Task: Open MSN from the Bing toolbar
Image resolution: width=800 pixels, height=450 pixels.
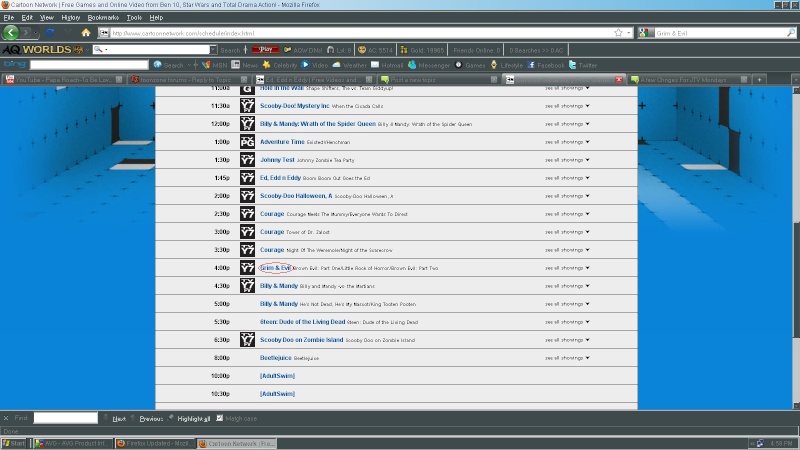Action: (x=215, y=65)
